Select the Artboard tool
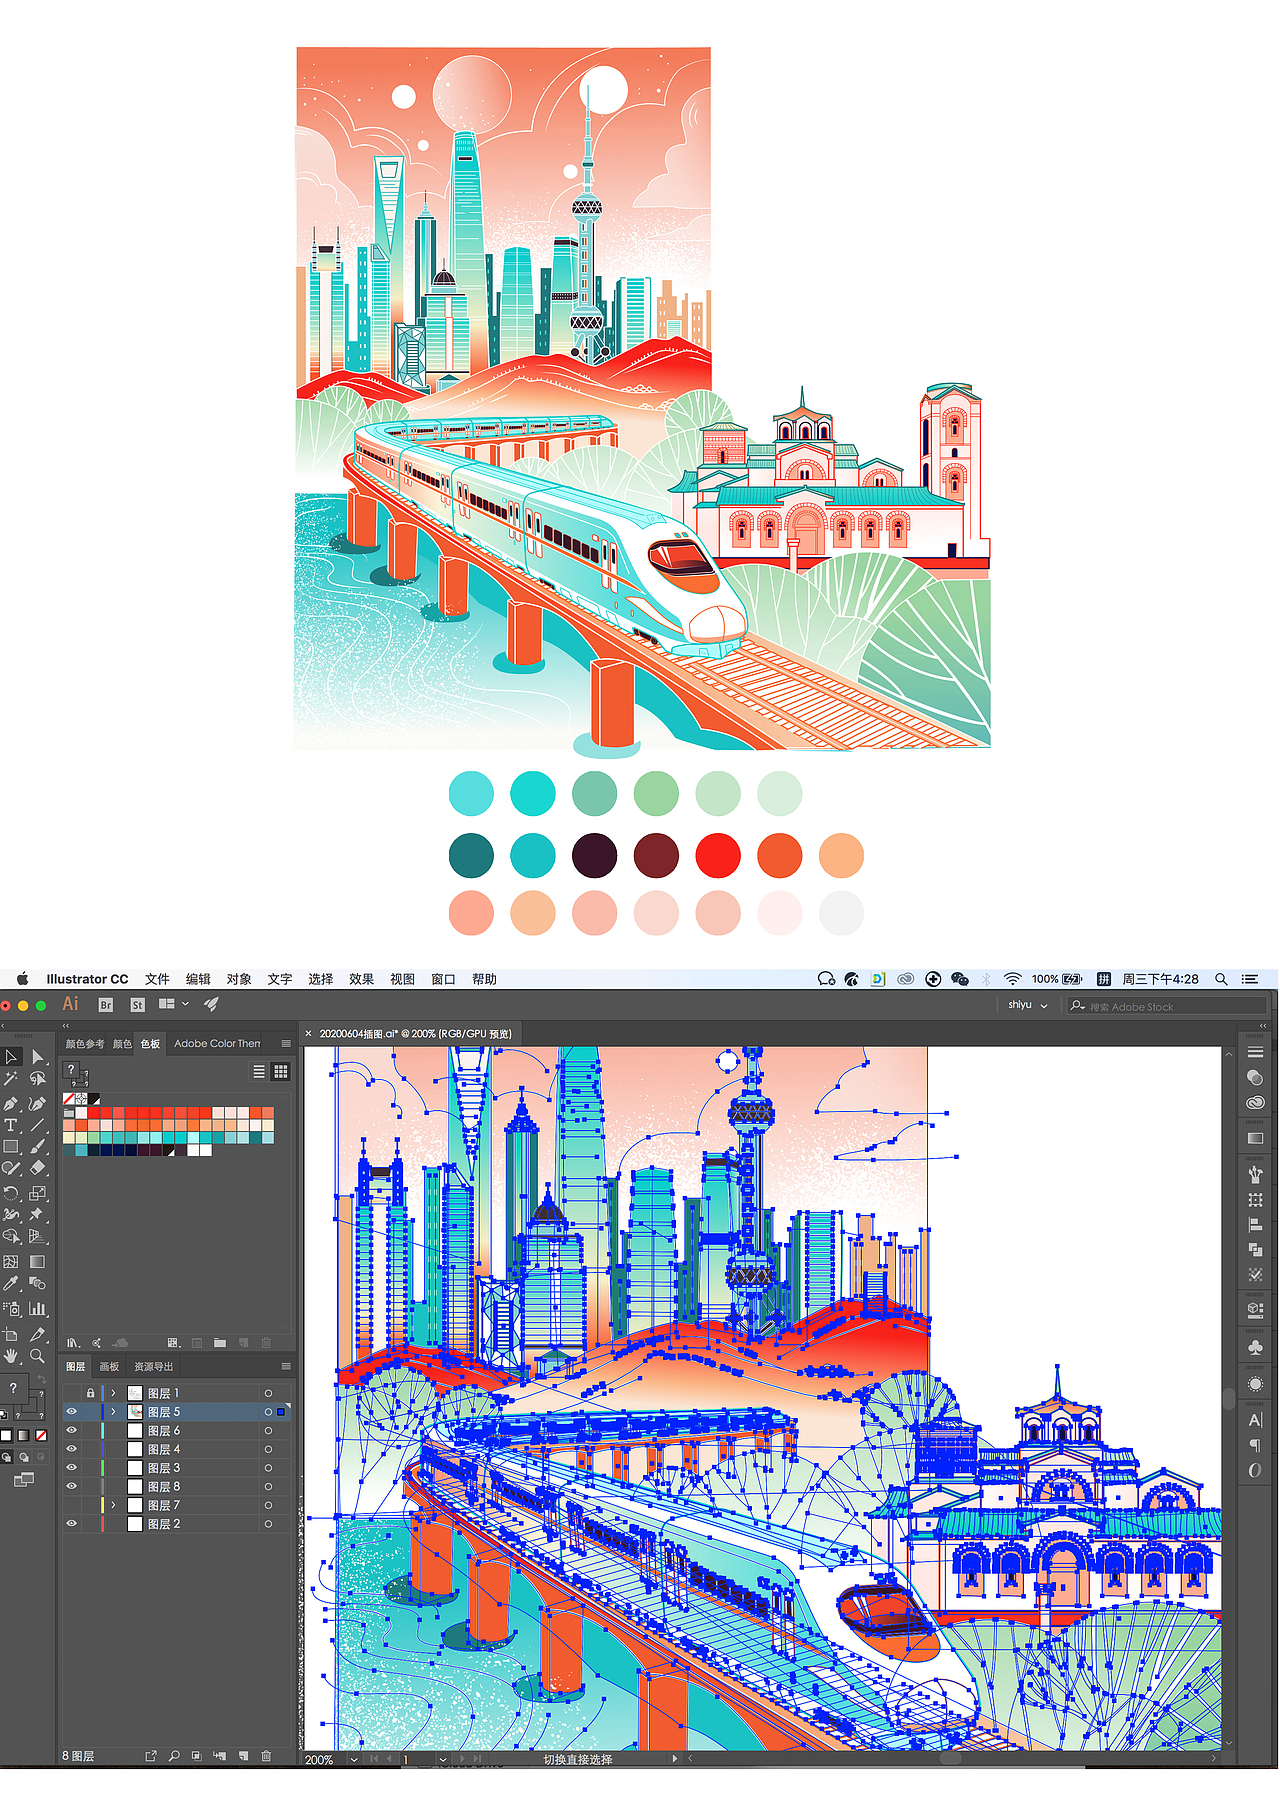Screen dimensions: 1280x1811 11,1334
